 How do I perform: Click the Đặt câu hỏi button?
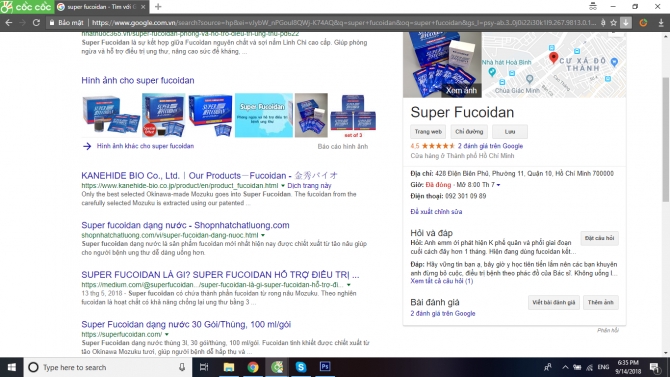pos(599,238)
